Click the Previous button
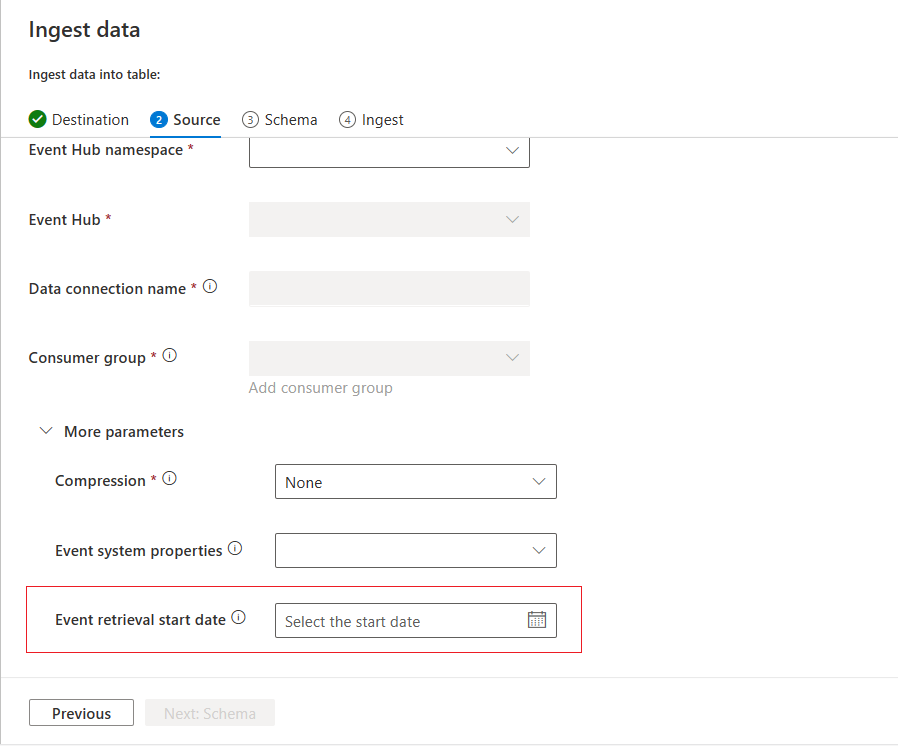898x746 pixels. click(x=81, y=713)
